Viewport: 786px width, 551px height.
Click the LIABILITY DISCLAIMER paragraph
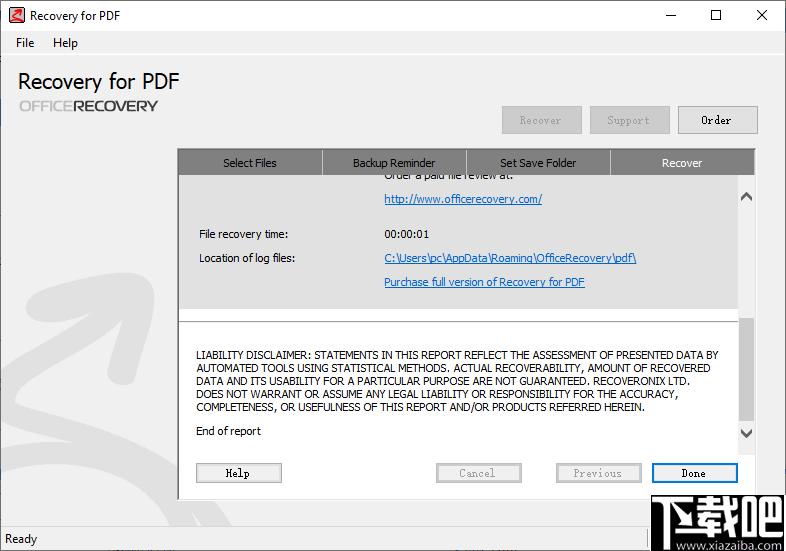(457, 381)
